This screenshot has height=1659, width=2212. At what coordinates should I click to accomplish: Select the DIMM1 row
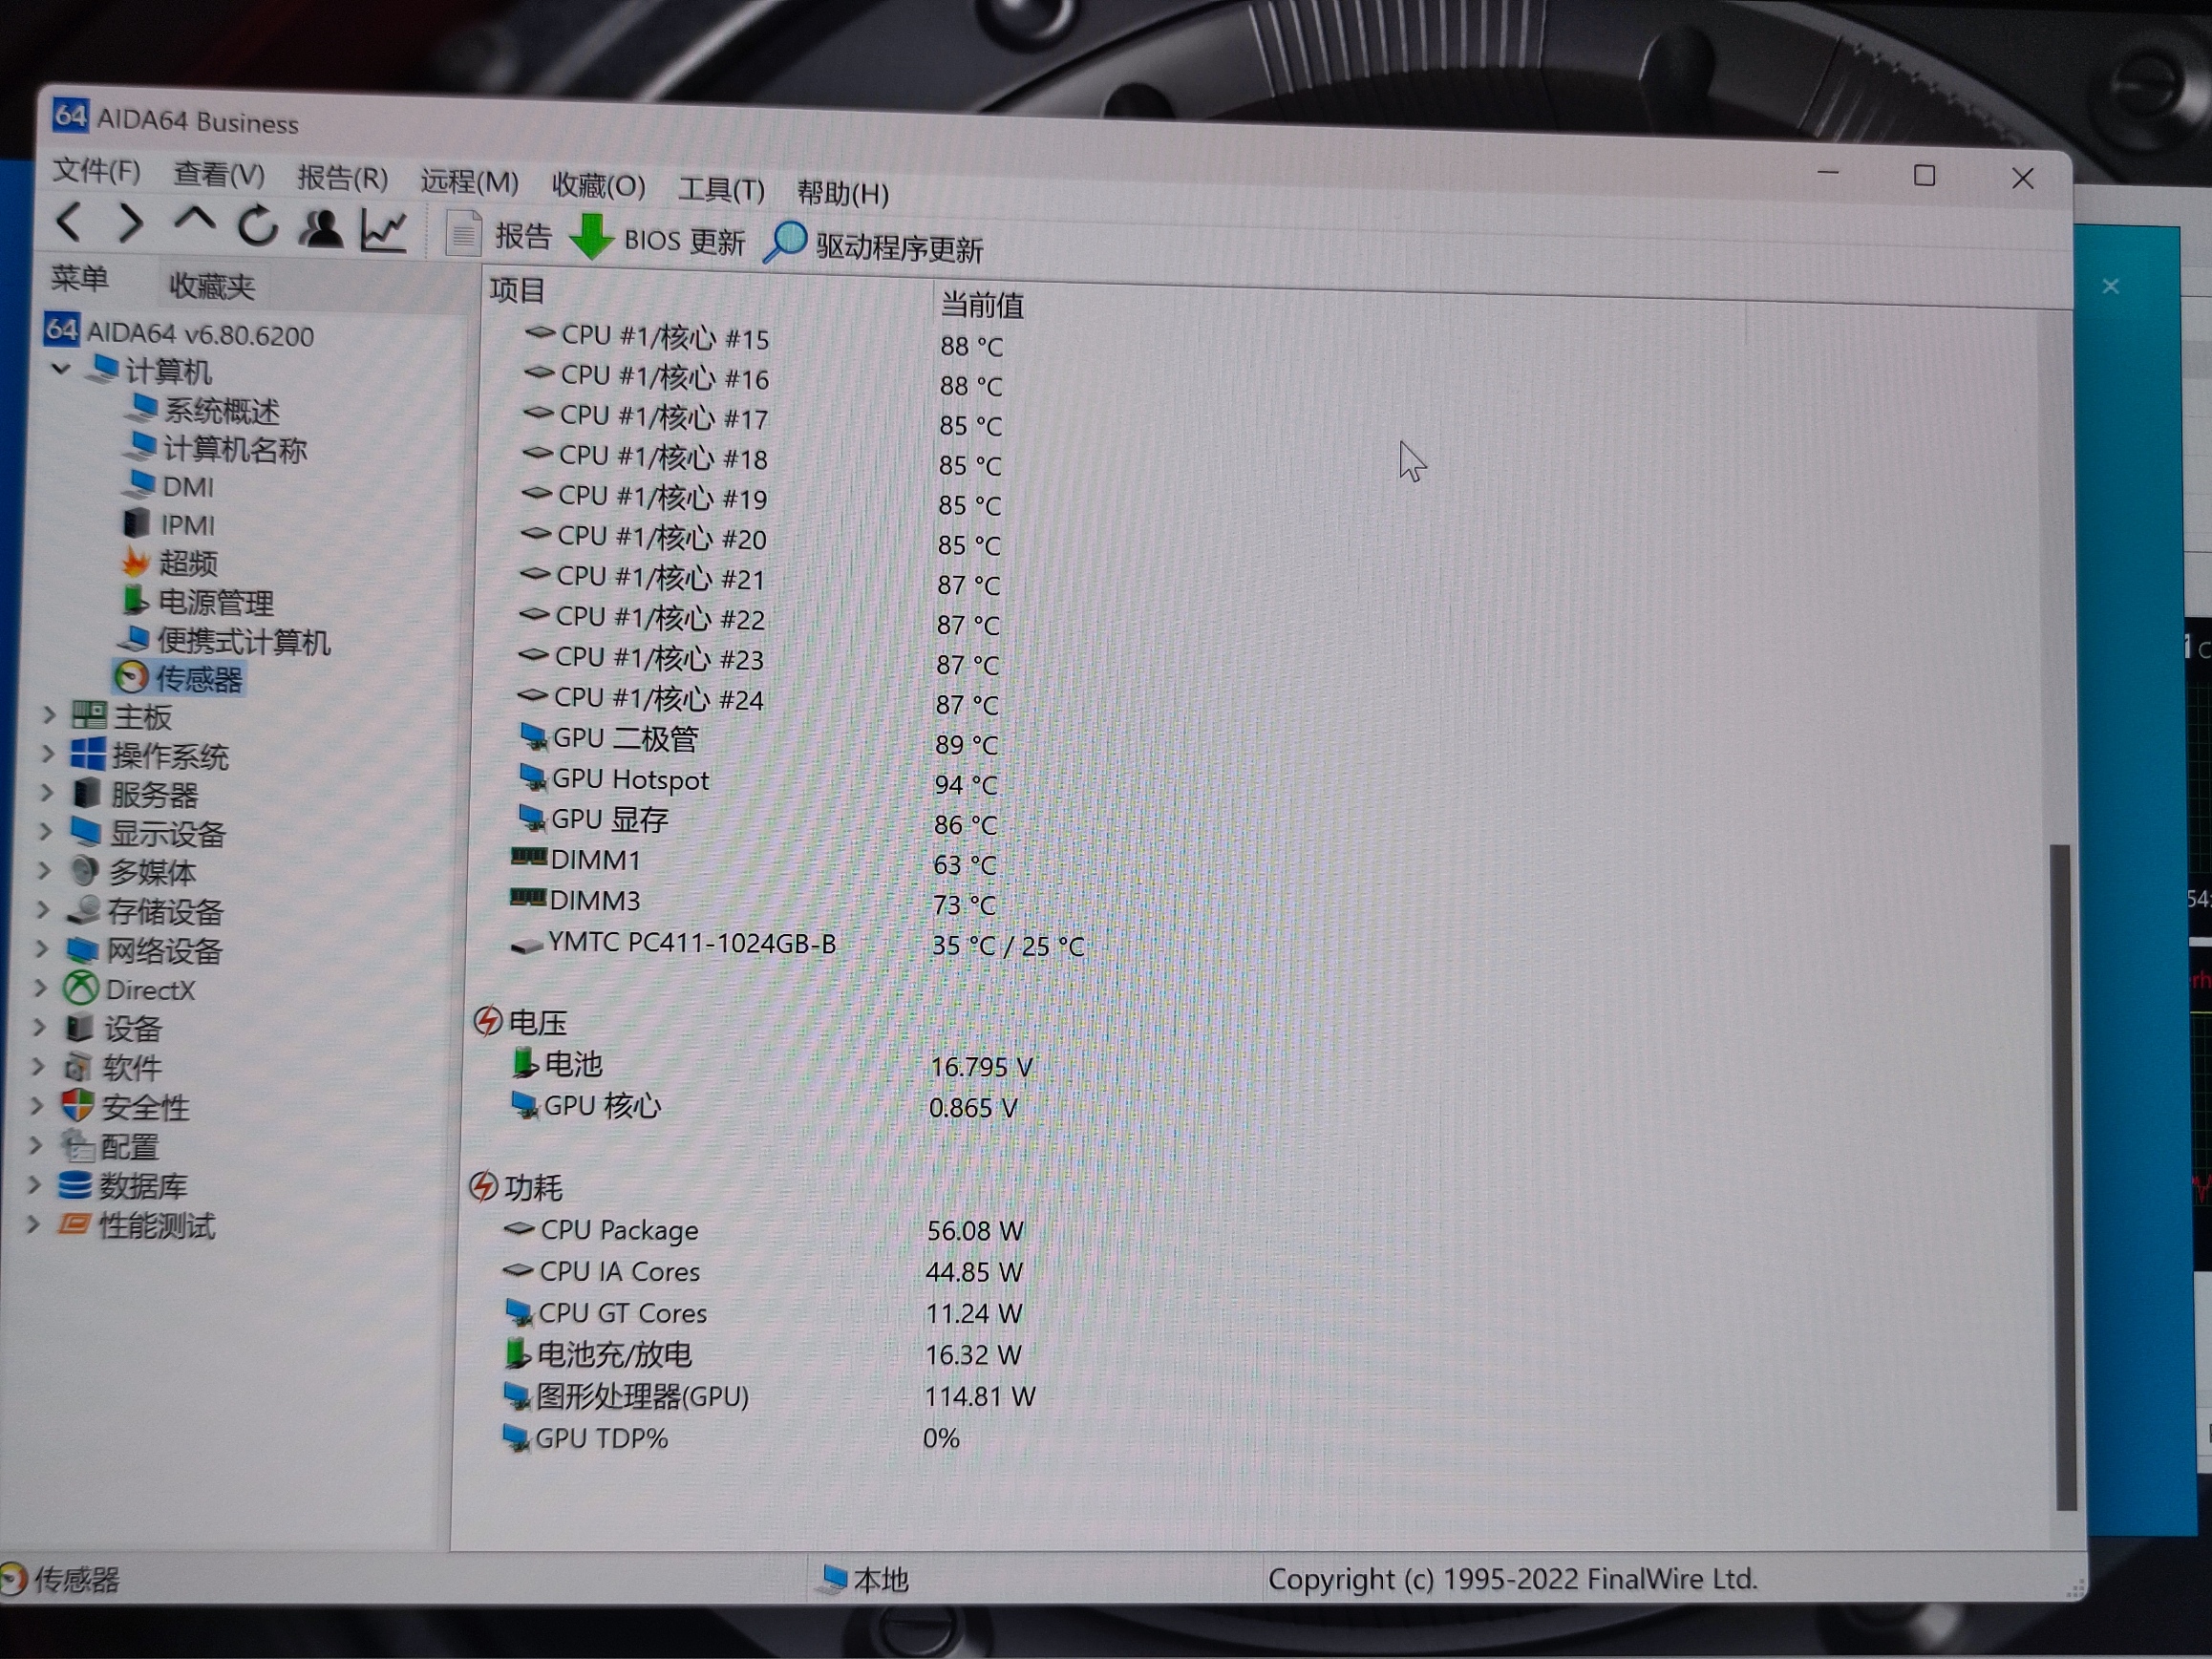[754, 861]
